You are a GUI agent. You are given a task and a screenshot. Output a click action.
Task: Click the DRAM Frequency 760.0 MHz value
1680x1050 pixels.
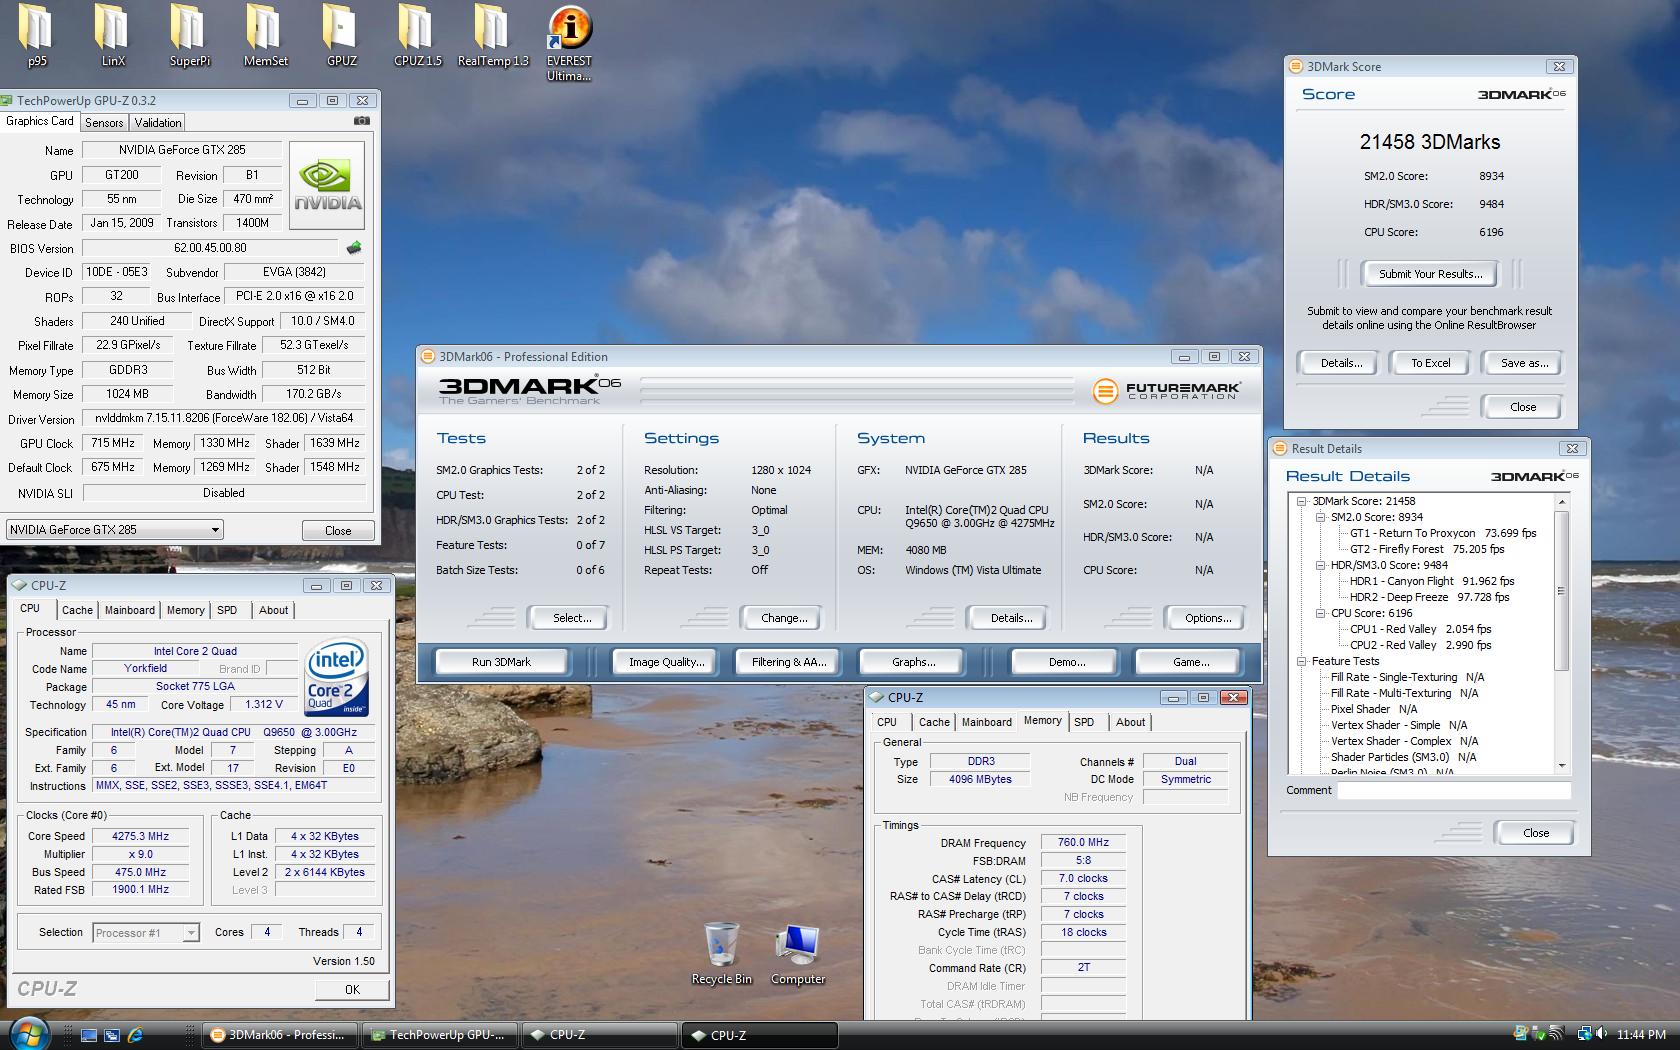[1083, 842]
